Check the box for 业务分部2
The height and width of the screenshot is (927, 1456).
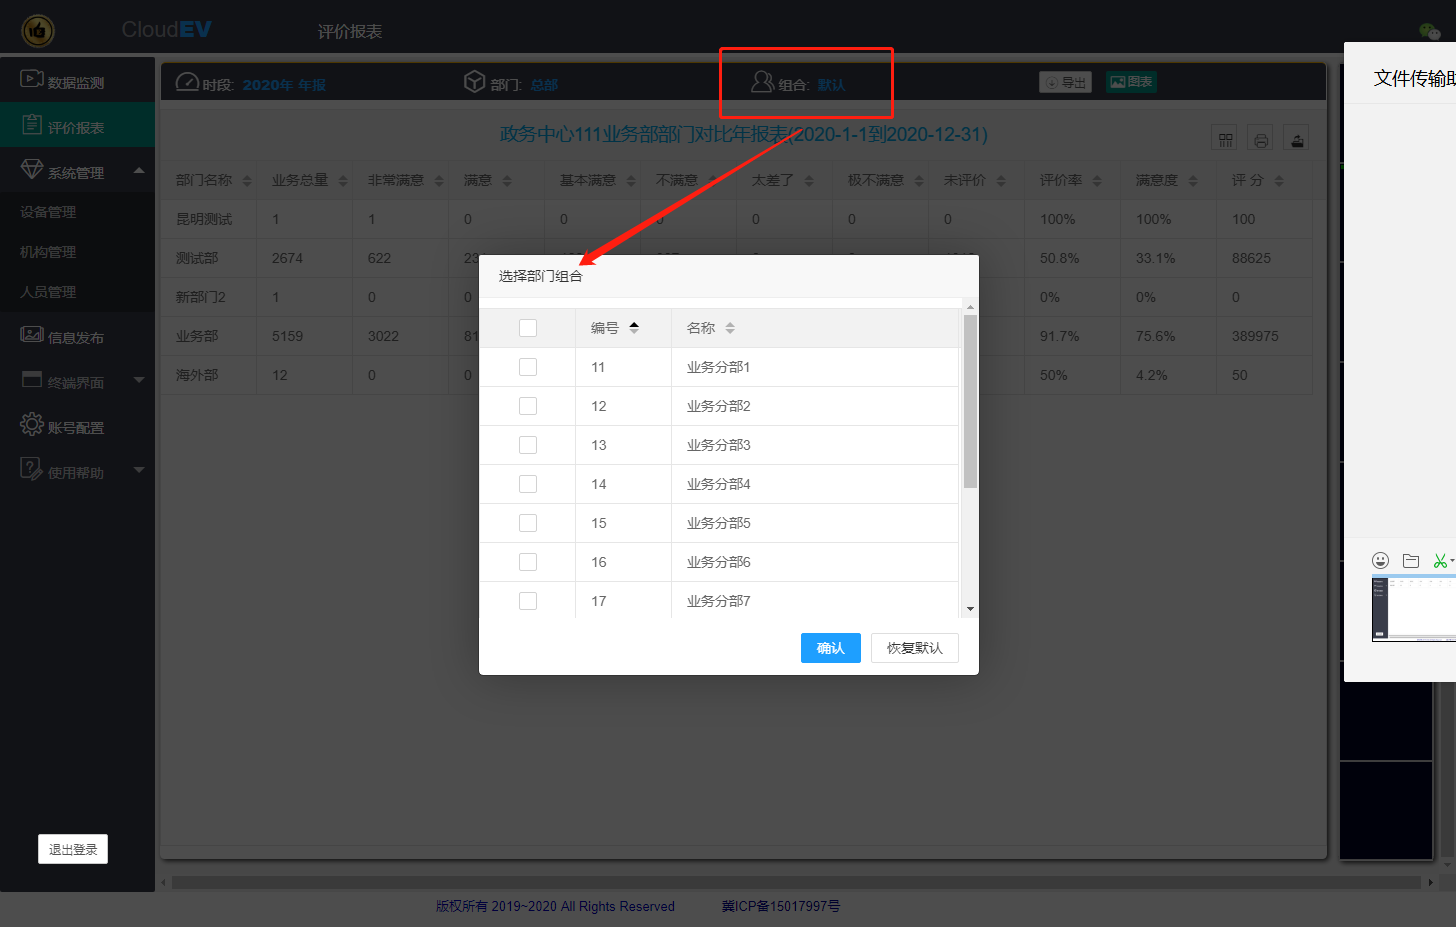(x=528, y=406)
